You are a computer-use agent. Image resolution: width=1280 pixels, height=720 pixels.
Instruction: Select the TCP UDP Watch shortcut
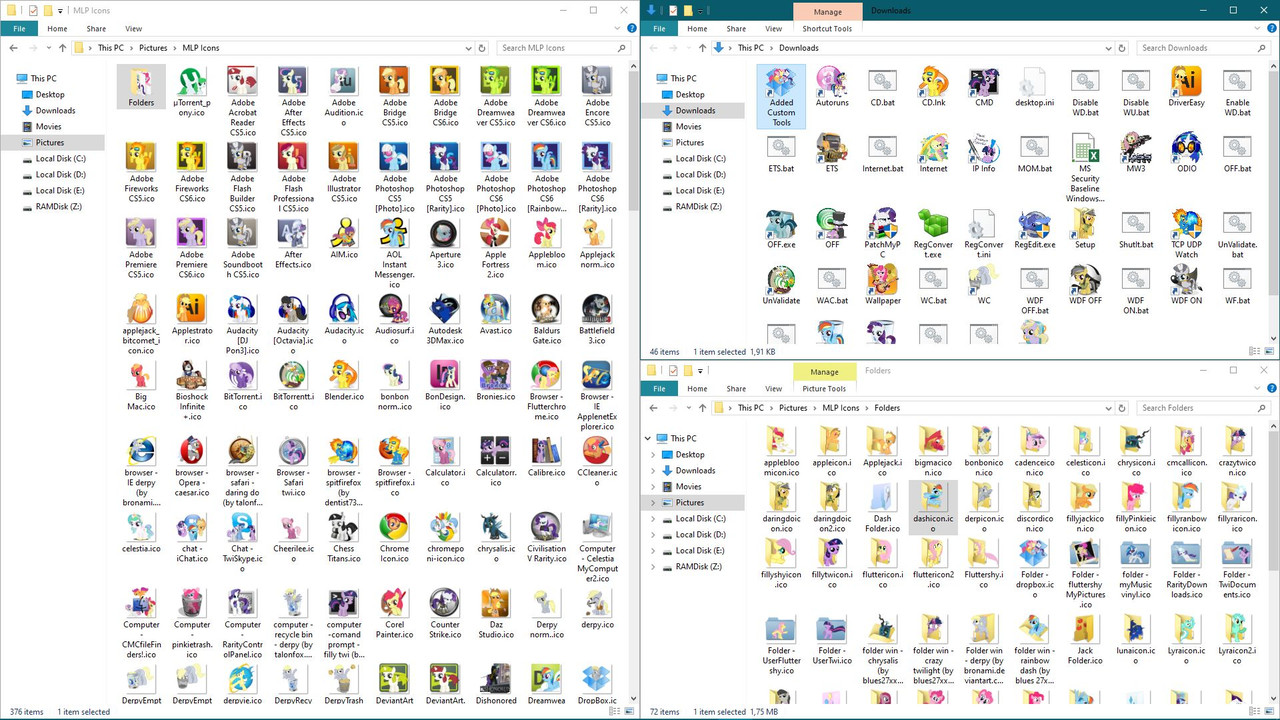point(1186,233)
